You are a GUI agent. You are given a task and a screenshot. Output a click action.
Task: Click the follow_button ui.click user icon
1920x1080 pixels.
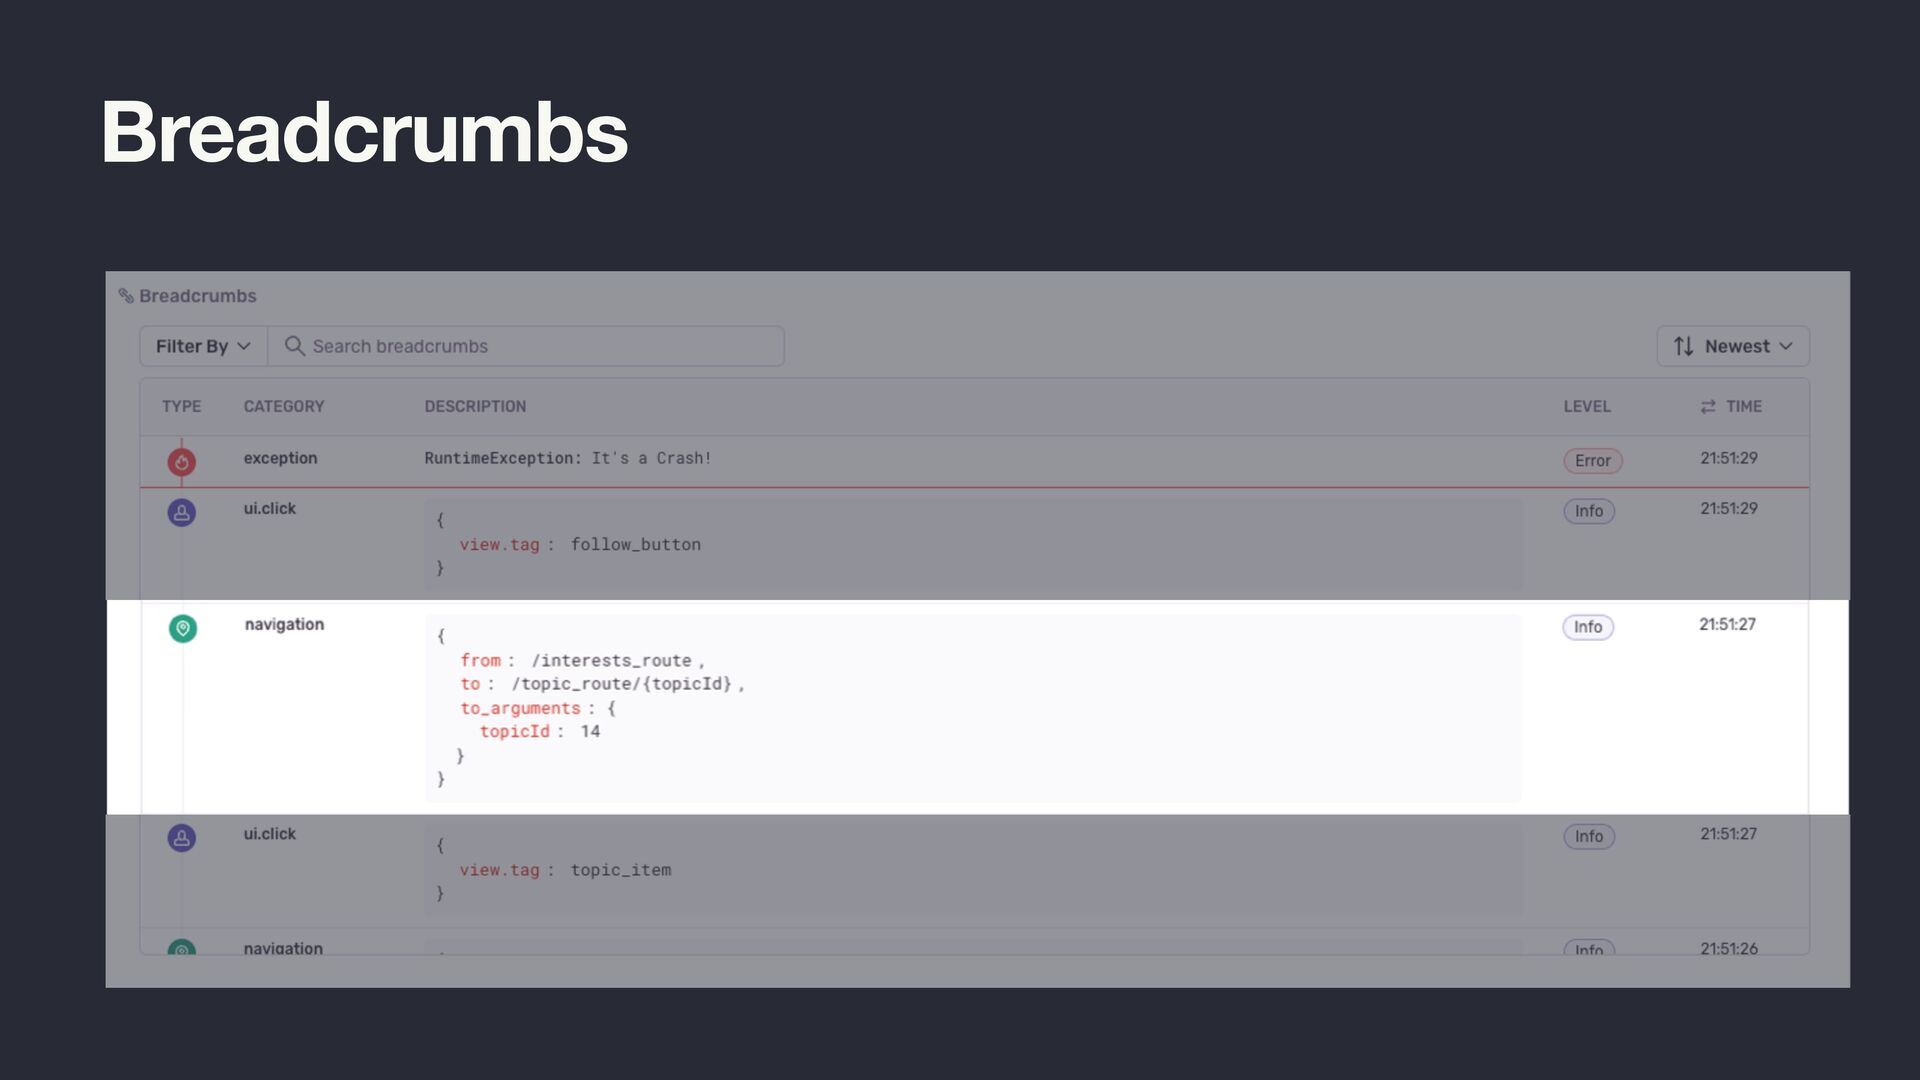[181, 513]
